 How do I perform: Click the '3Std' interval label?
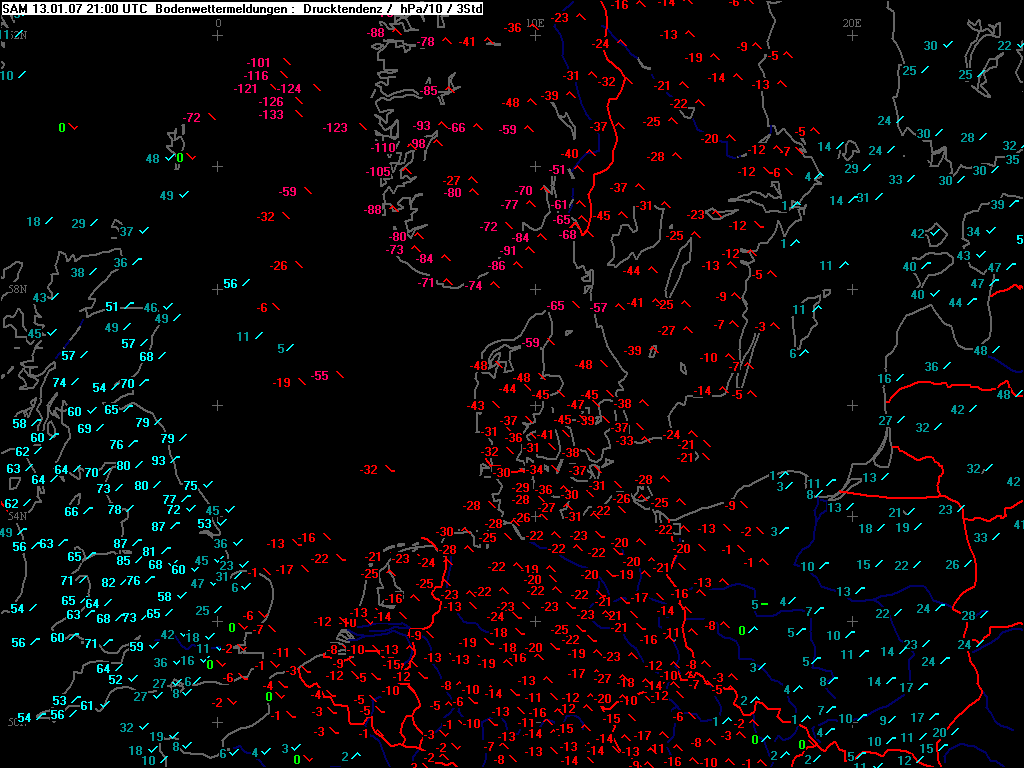pyautogui.click(x=465, y=8)
